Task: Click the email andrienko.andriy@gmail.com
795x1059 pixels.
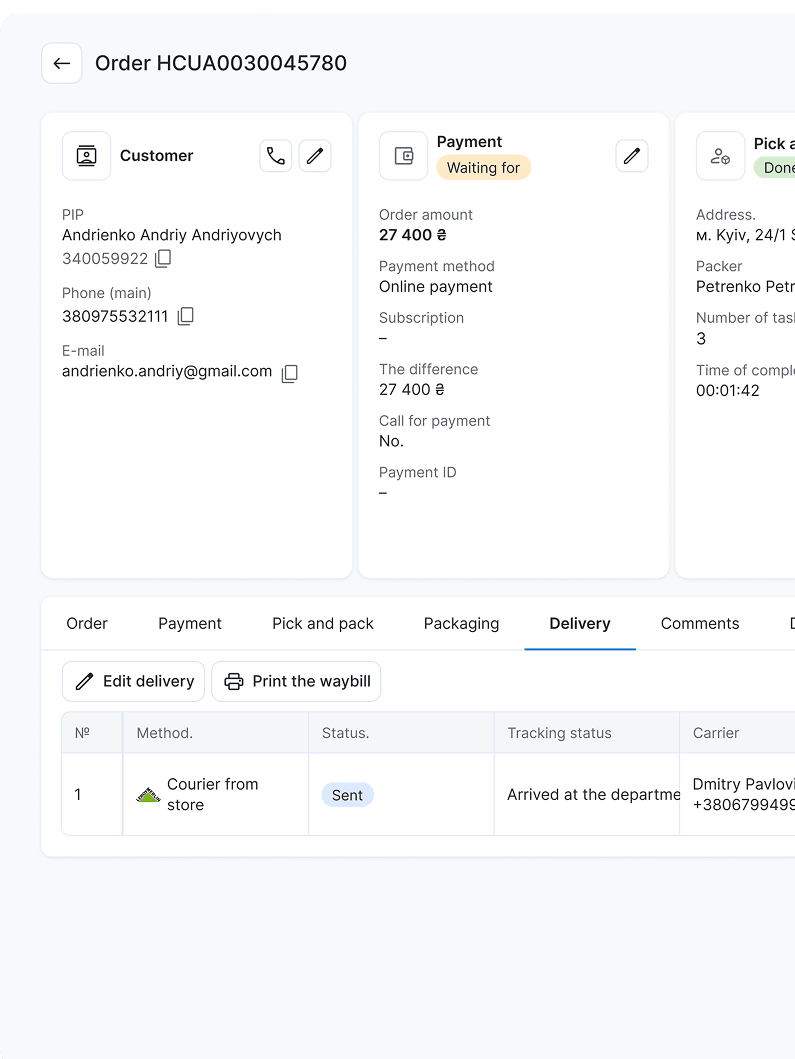Action: [167, 371]
